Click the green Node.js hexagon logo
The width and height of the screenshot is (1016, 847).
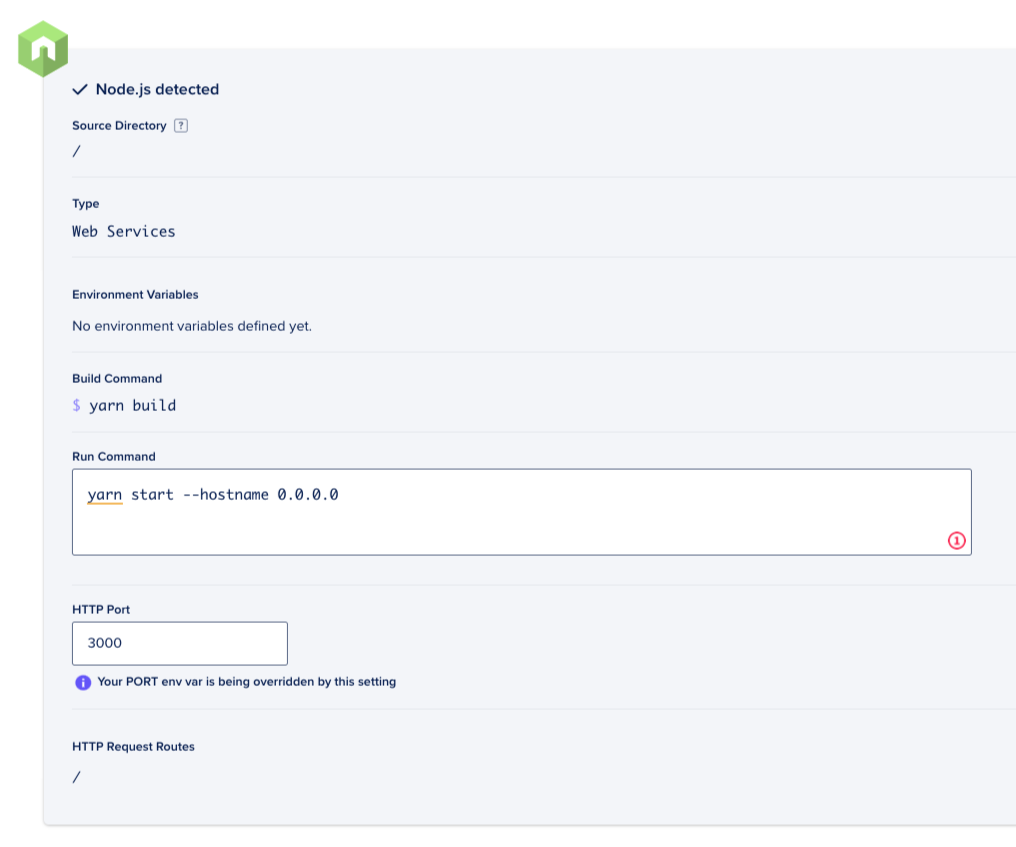tap(42, 47)
